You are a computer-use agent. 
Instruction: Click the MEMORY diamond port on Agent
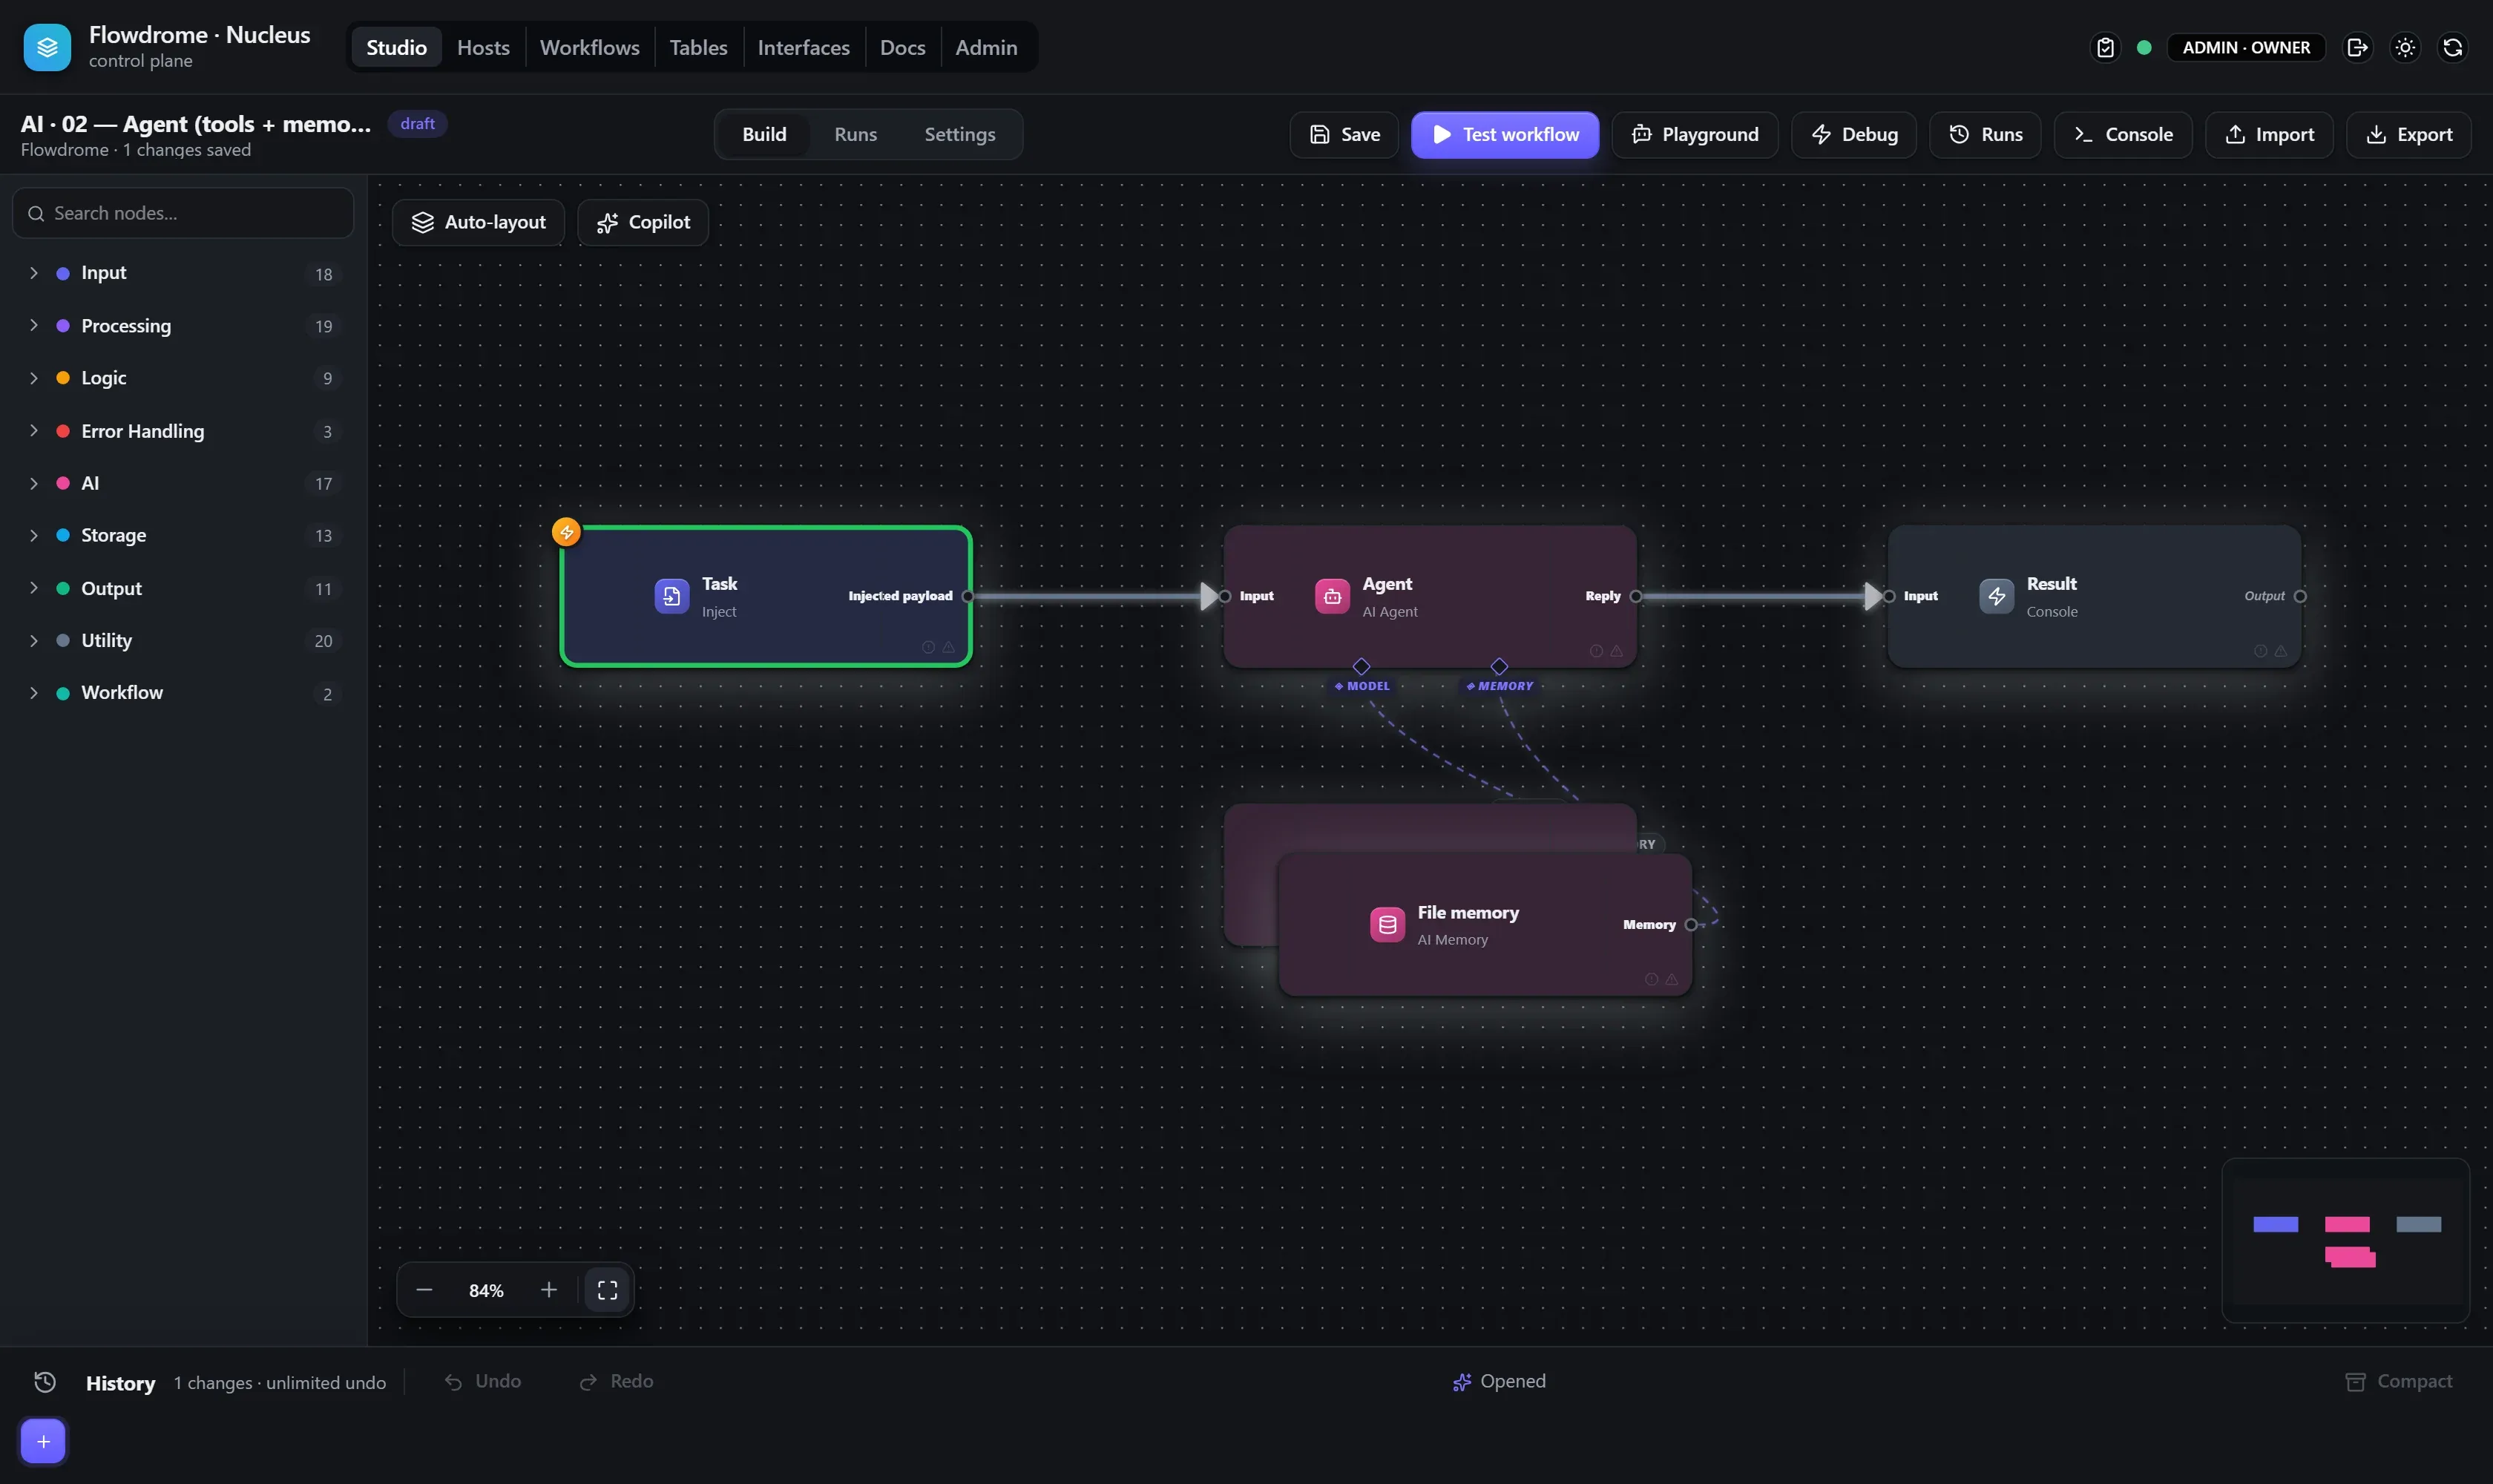pyautogui.click(x=1499, y=666)
